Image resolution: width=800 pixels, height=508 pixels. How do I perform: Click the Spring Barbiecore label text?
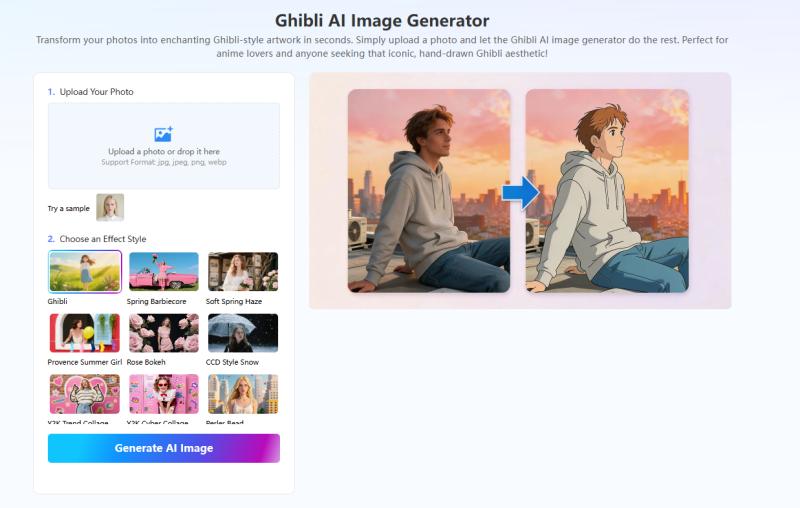tap(157, 301)
